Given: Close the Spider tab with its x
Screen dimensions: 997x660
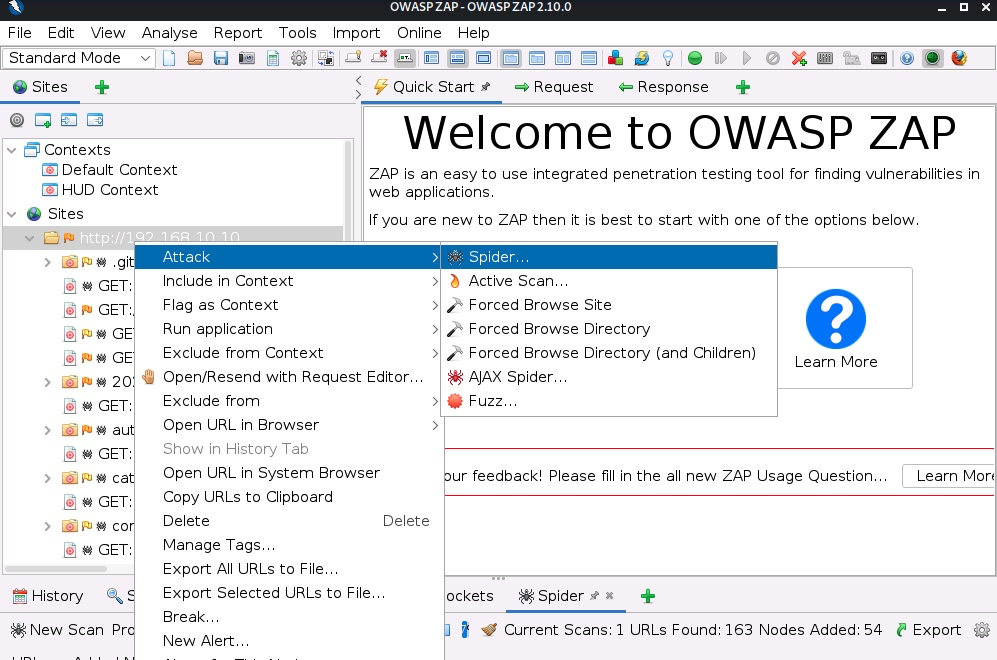Looking at the screenshot, I should (x=609, y=596).
